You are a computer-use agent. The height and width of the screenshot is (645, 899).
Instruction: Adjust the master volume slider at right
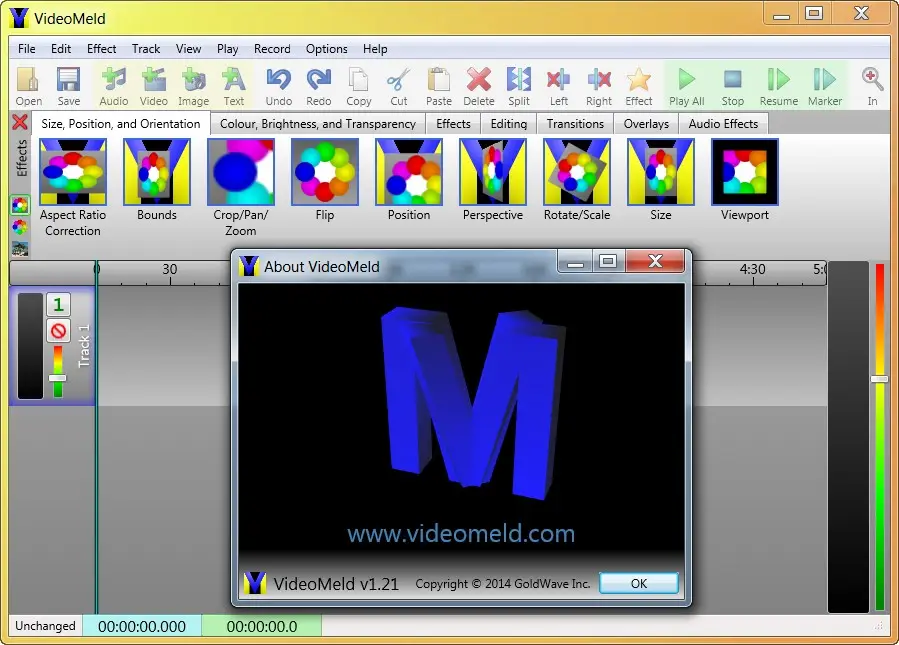(880, 379)
